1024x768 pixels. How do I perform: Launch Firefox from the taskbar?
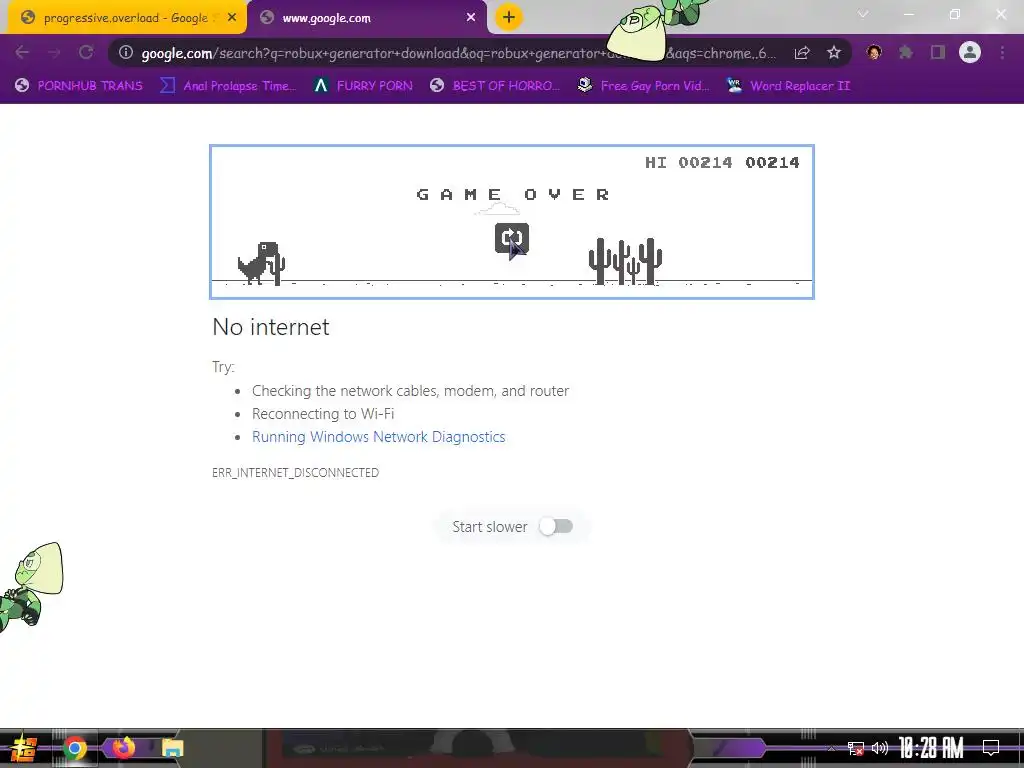[123, 748]
